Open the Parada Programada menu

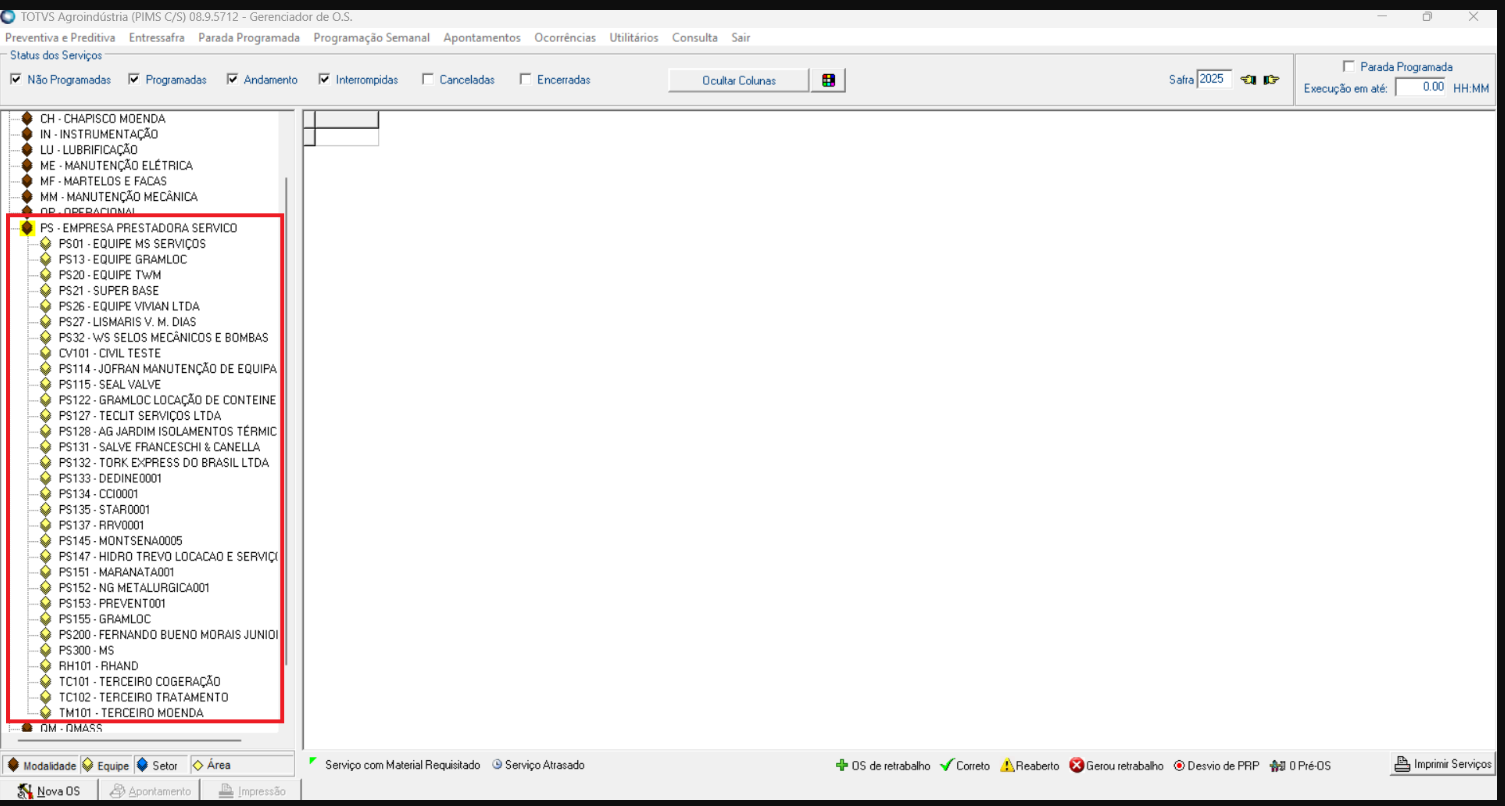[x=249, y=38]
